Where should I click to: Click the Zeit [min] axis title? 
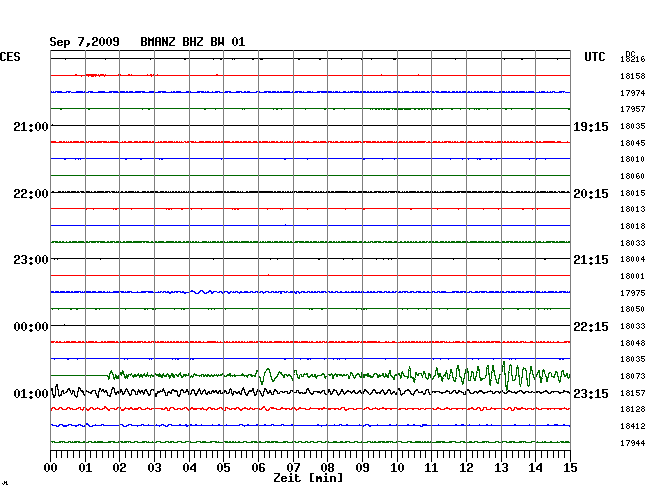point(308,478)
